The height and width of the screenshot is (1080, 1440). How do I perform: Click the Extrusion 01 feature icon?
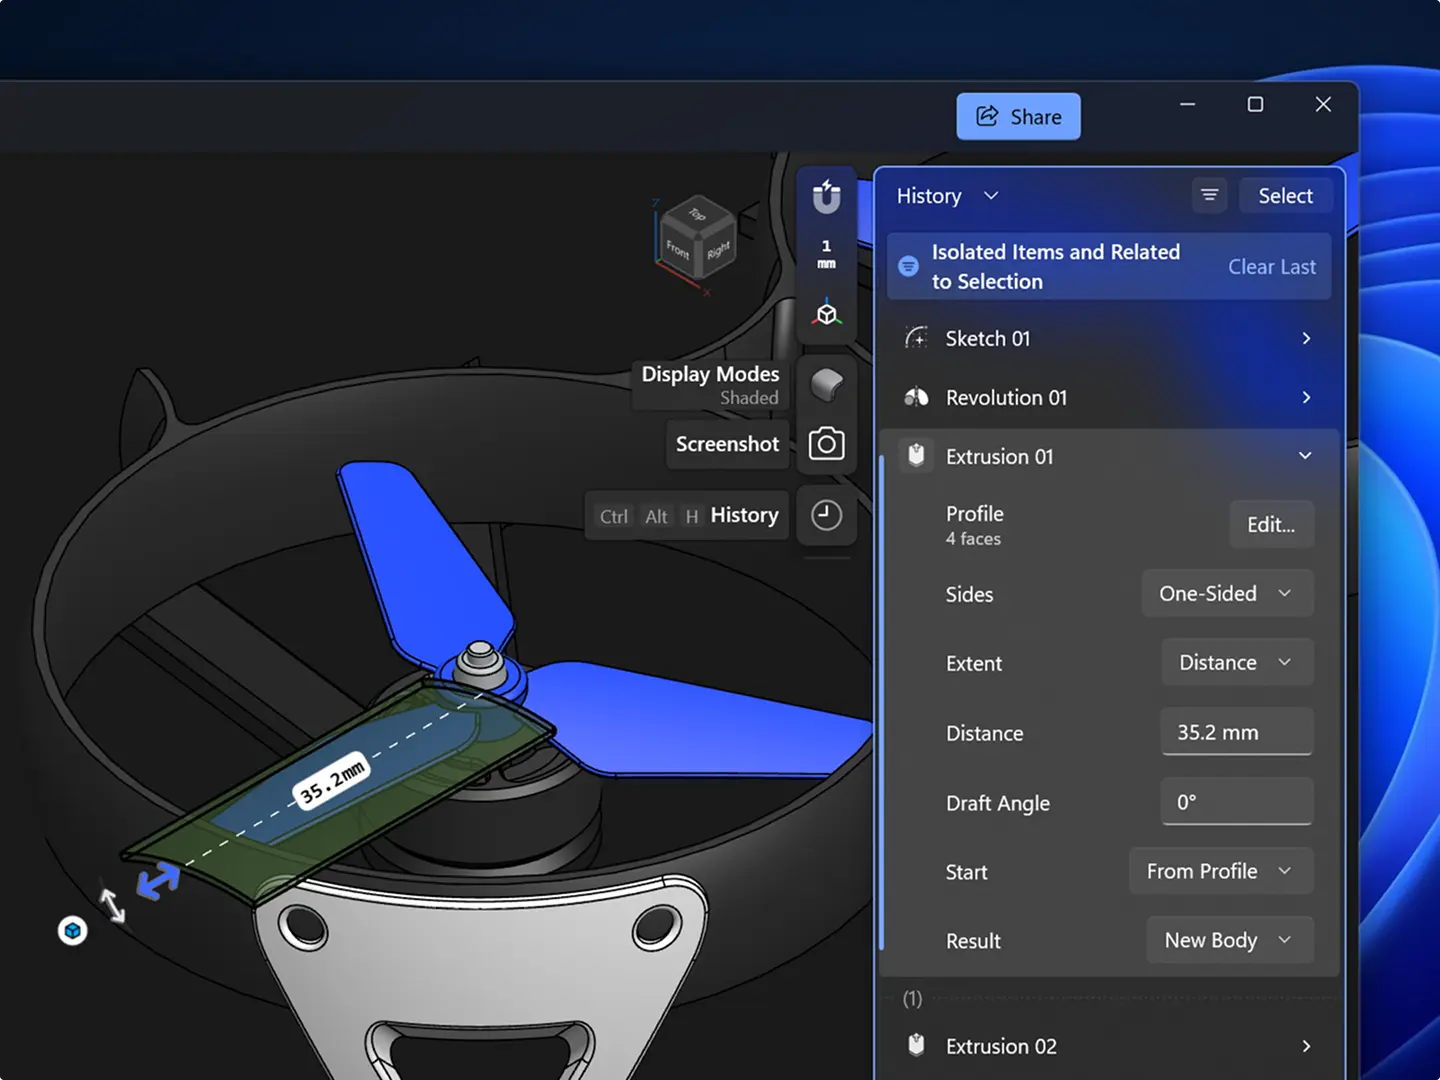click(916, 456)
